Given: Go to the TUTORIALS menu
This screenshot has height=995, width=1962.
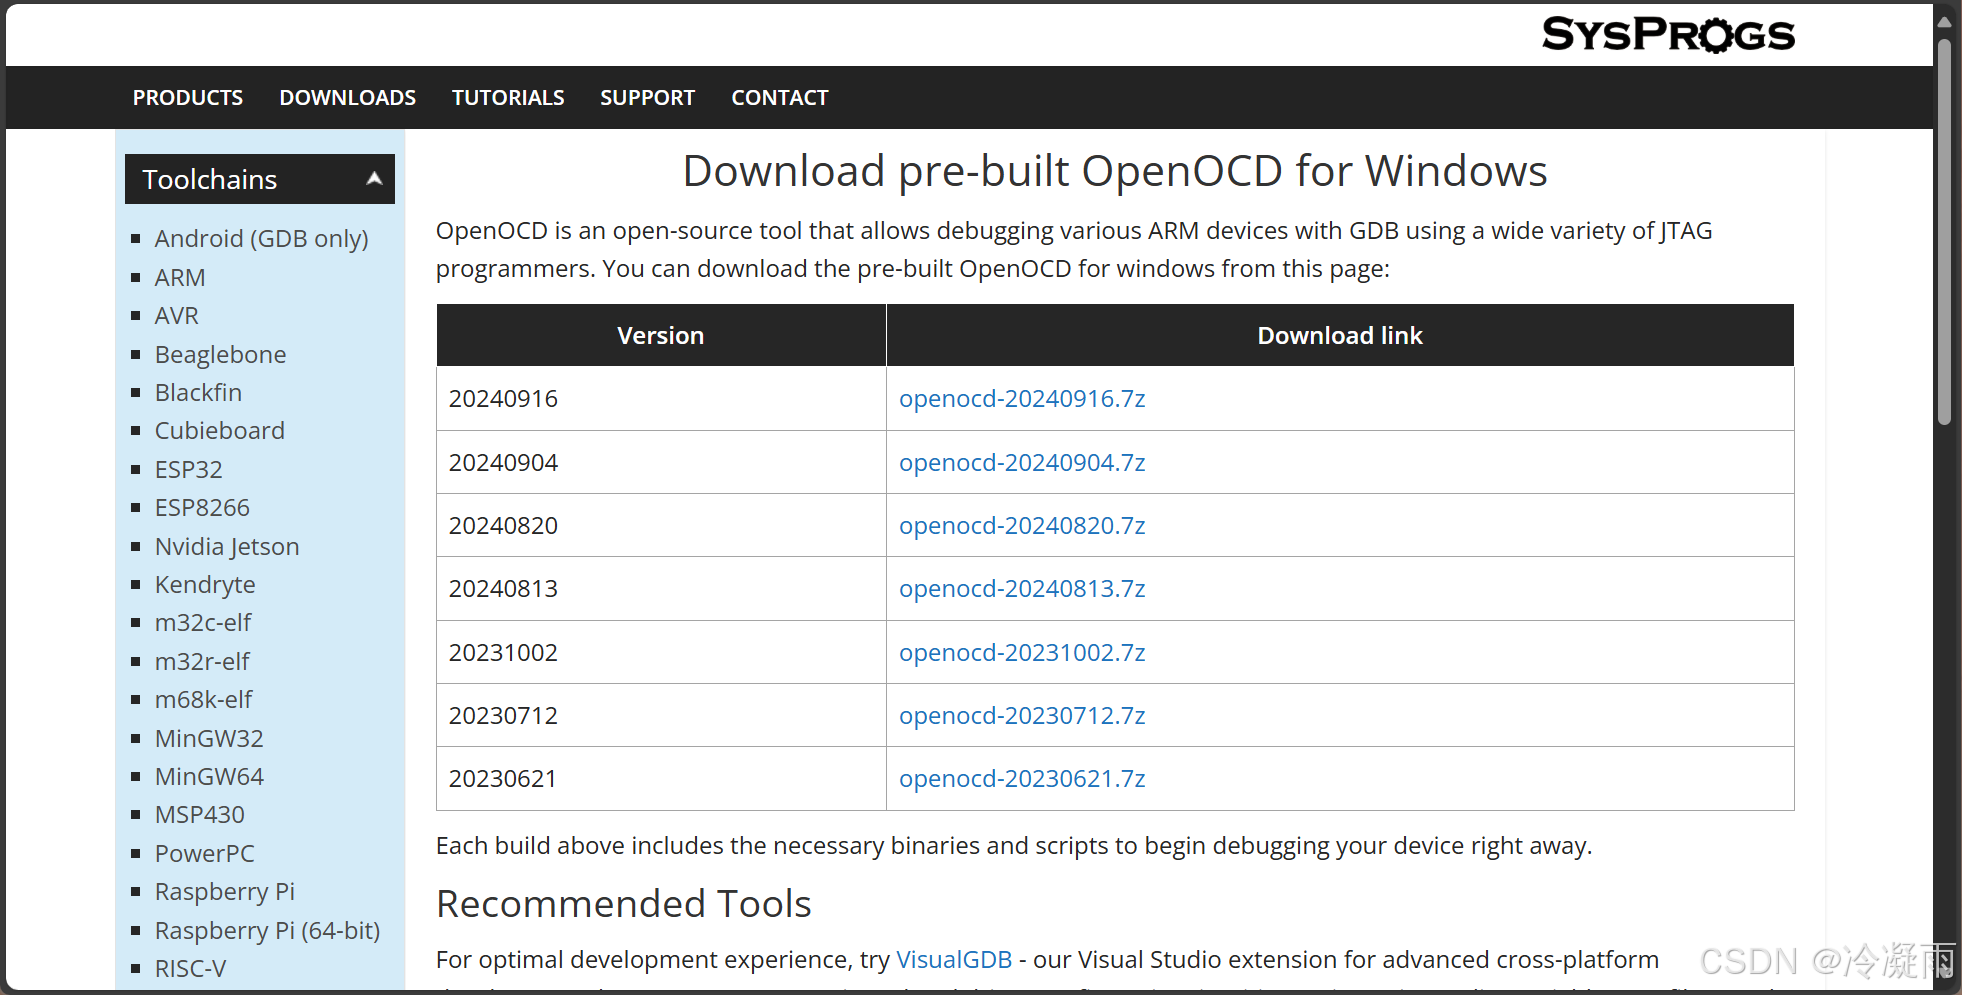Looking at the screenshot, I should click(x=508, y=98).
